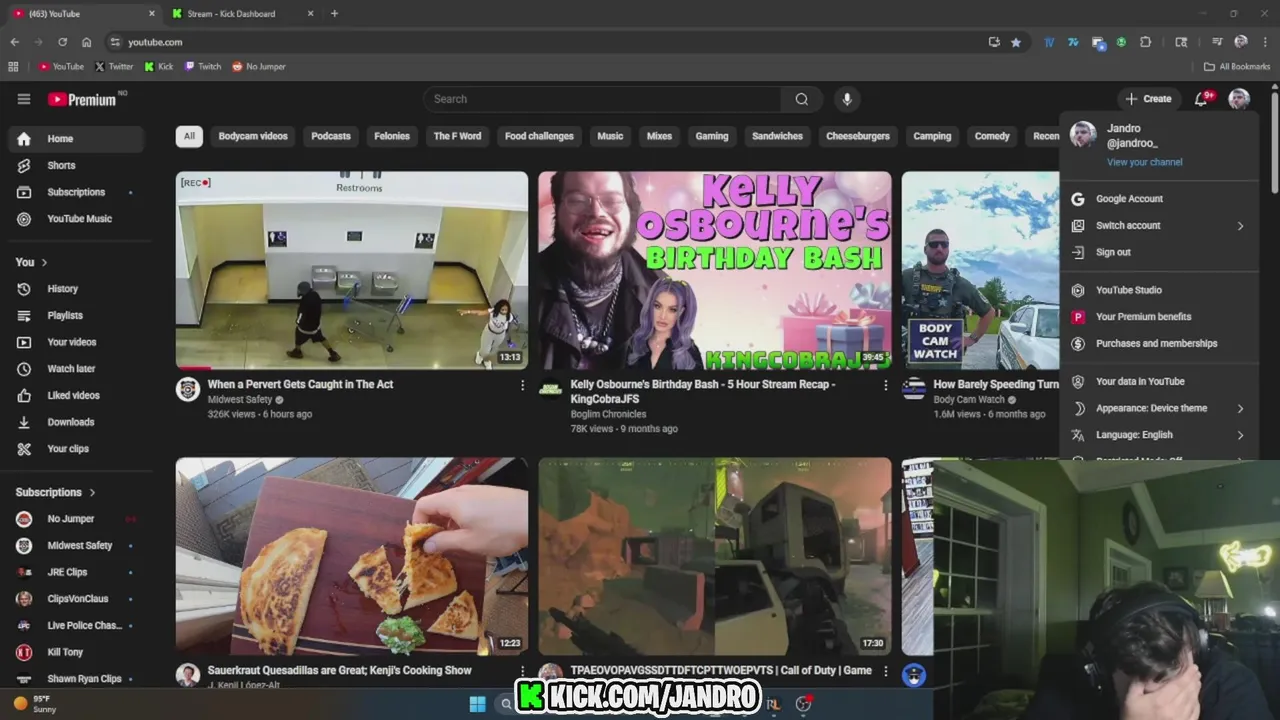
Task: Open Subscriptions in the sidebar
Action: pos(76,192)
